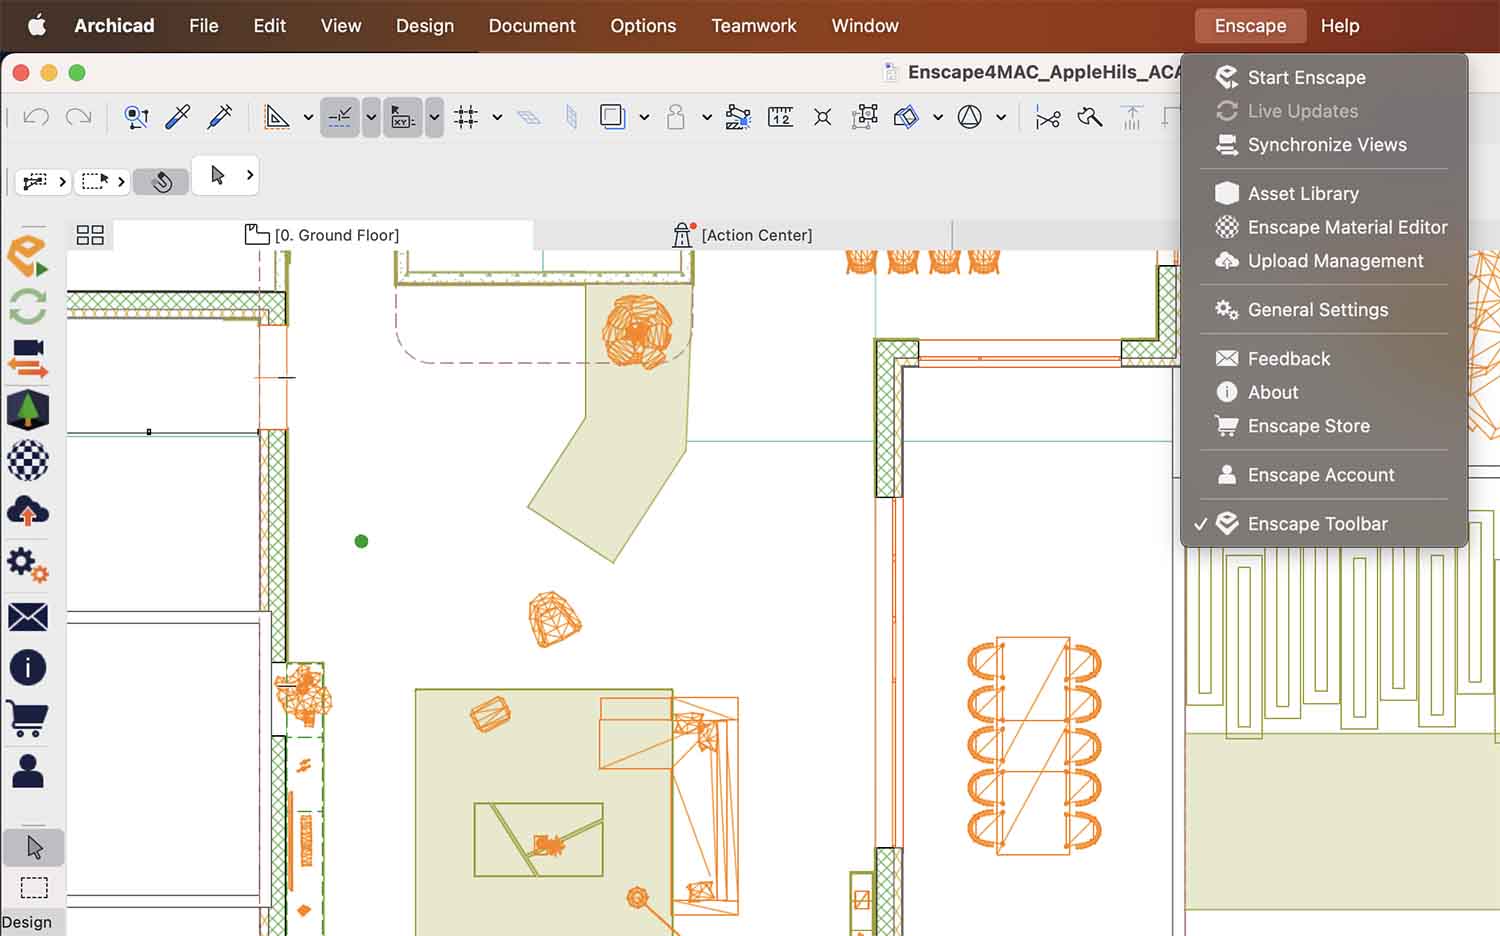Toggle the Magnet gravity tool
This screenshot has width=1500, height=936.
pos(161,181)
